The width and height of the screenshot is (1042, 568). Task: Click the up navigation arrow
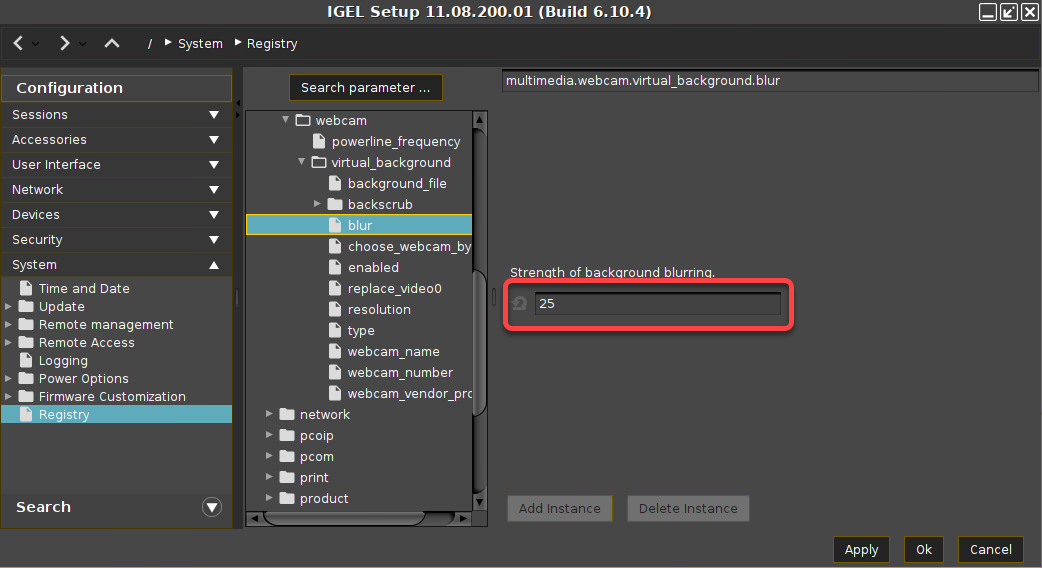(x=112, y=43)
